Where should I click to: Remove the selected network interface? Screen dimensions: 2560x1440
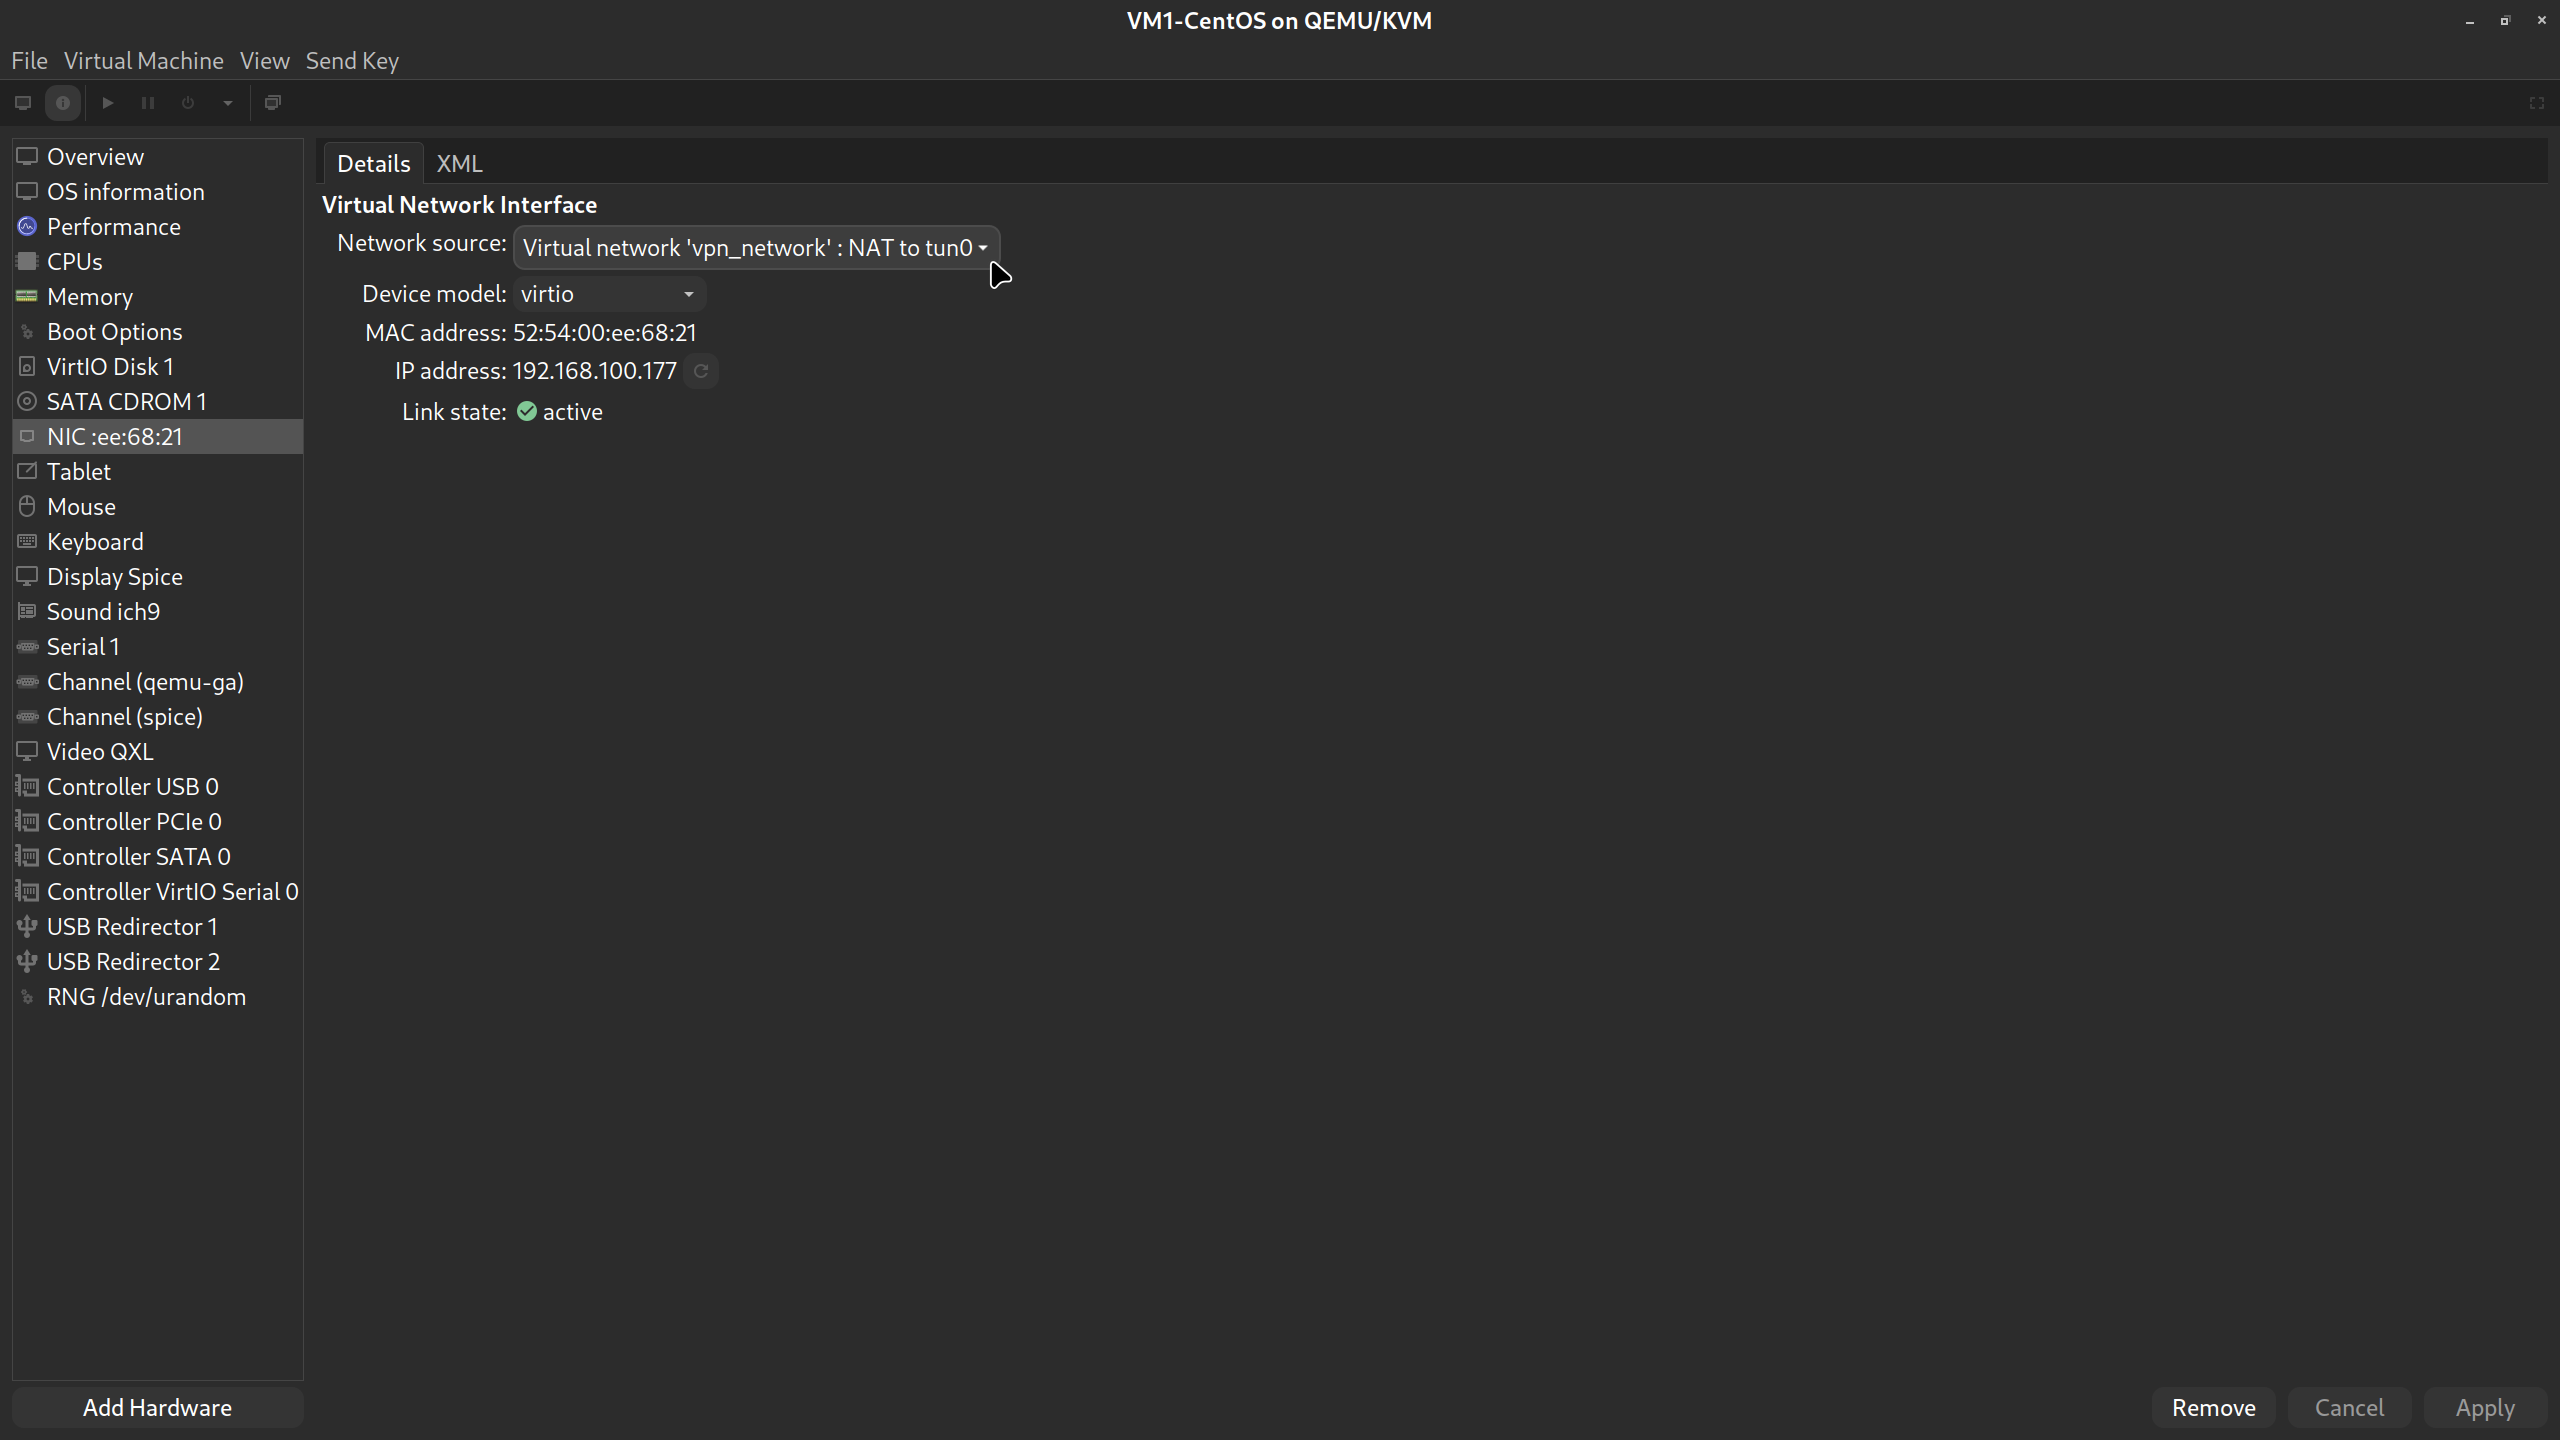2213,1407
